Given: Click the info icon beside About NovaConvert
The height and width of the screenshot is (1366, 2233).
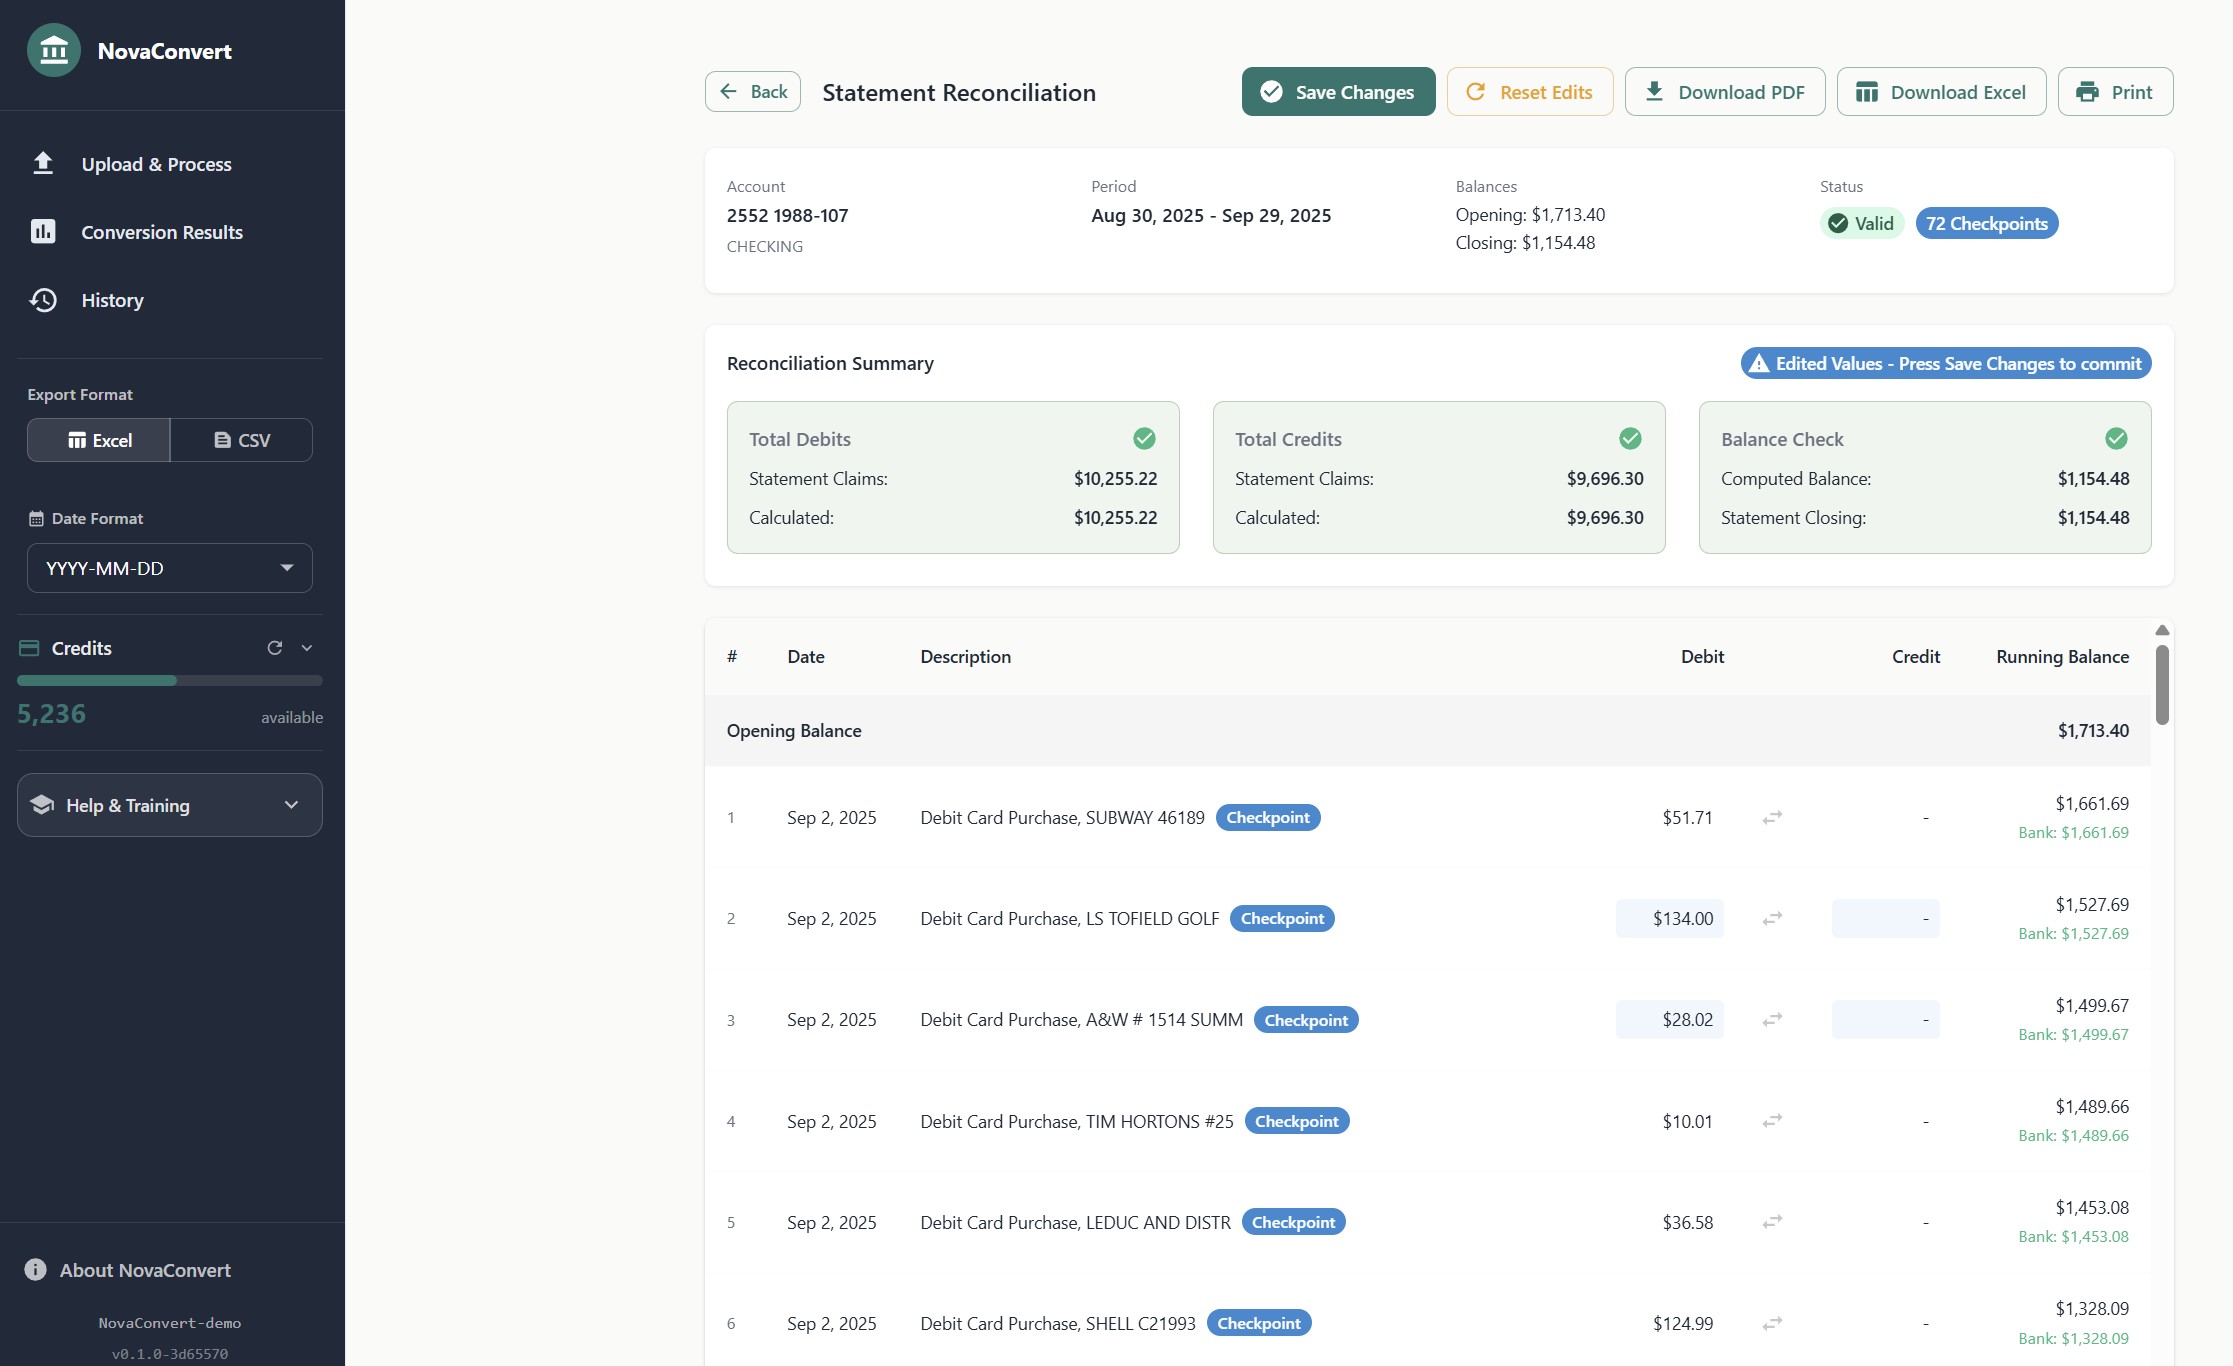Looking at the screenshot, I should 35,1269.
